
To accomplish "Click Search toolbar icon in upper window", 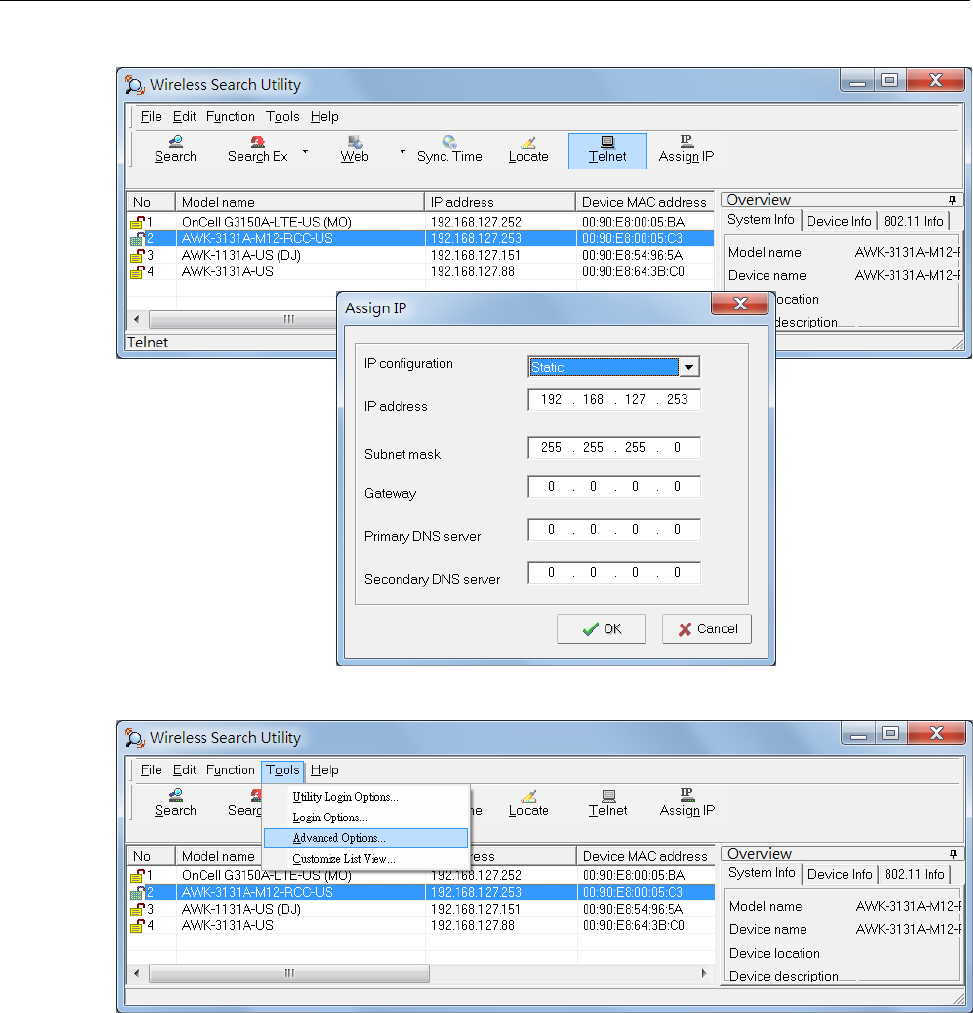I will pyautogui.click(x=175, y=151).
